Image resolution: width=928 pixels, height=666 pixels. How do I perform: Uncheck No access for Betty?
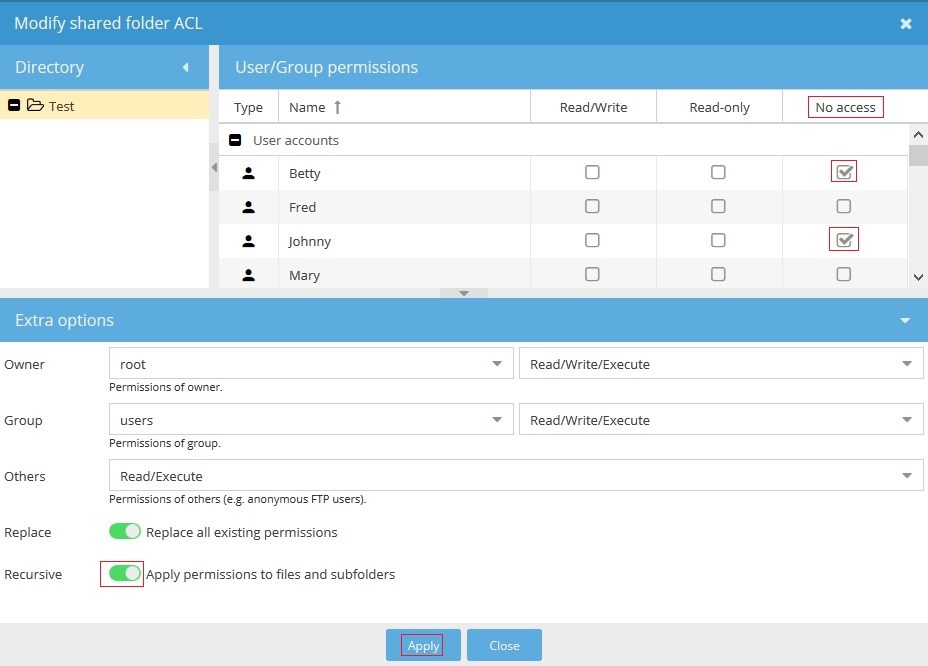[x=844, y=172]
